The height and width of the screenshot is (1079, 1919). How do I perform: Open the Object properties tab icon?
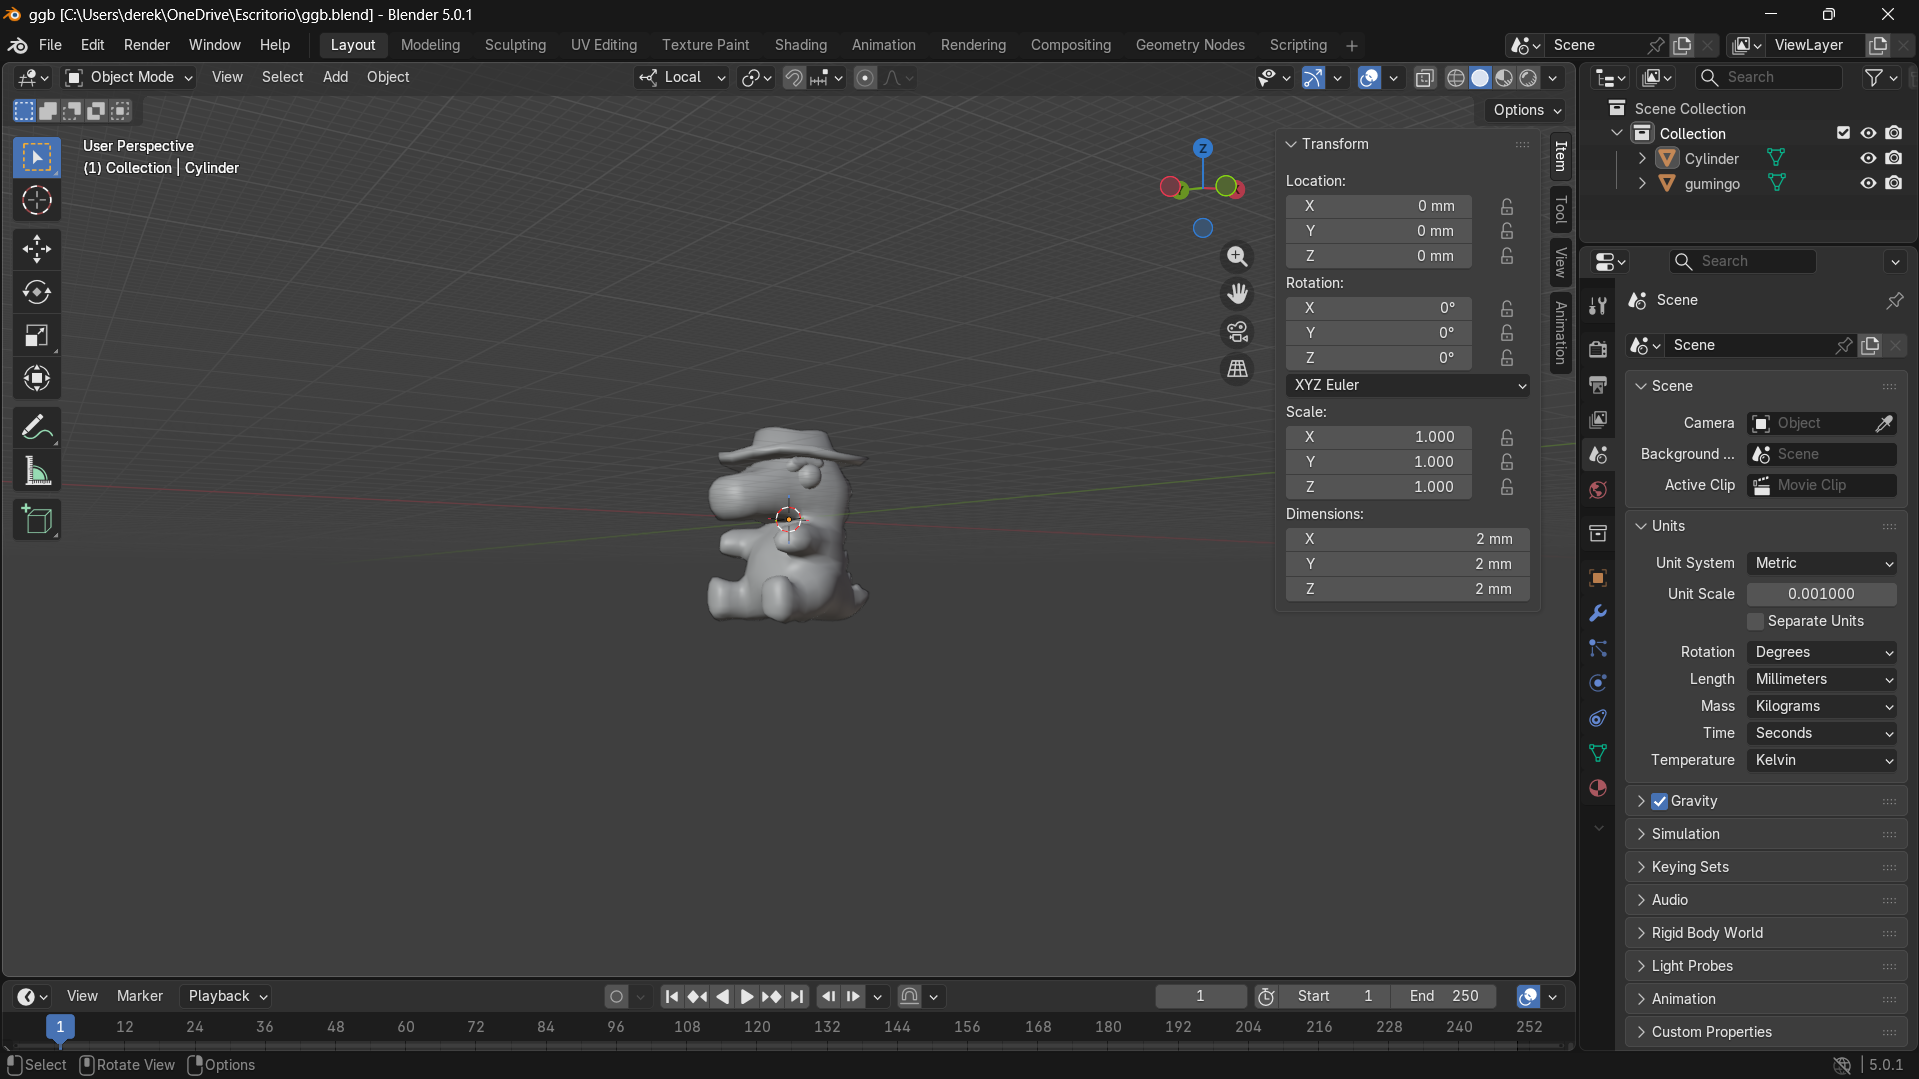1598,578
